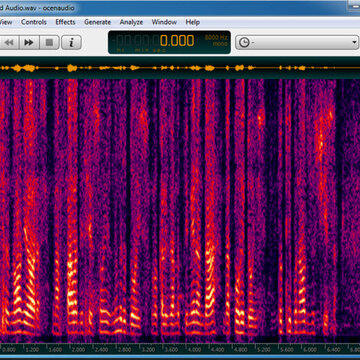Click the 6.000 mark on timeline ruler
Screen dimensions: 360x360
click(x=310, y=350)
